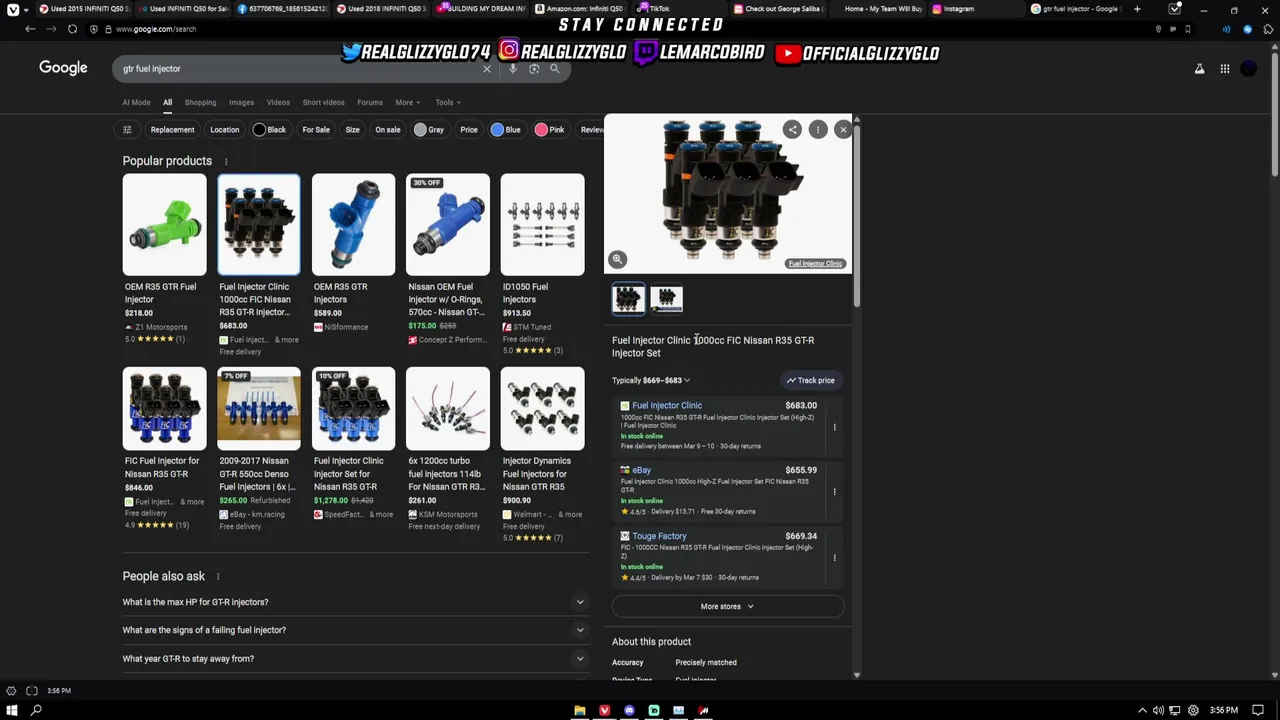
Task: Open Search Labs flask icon
Action: 1199,69
